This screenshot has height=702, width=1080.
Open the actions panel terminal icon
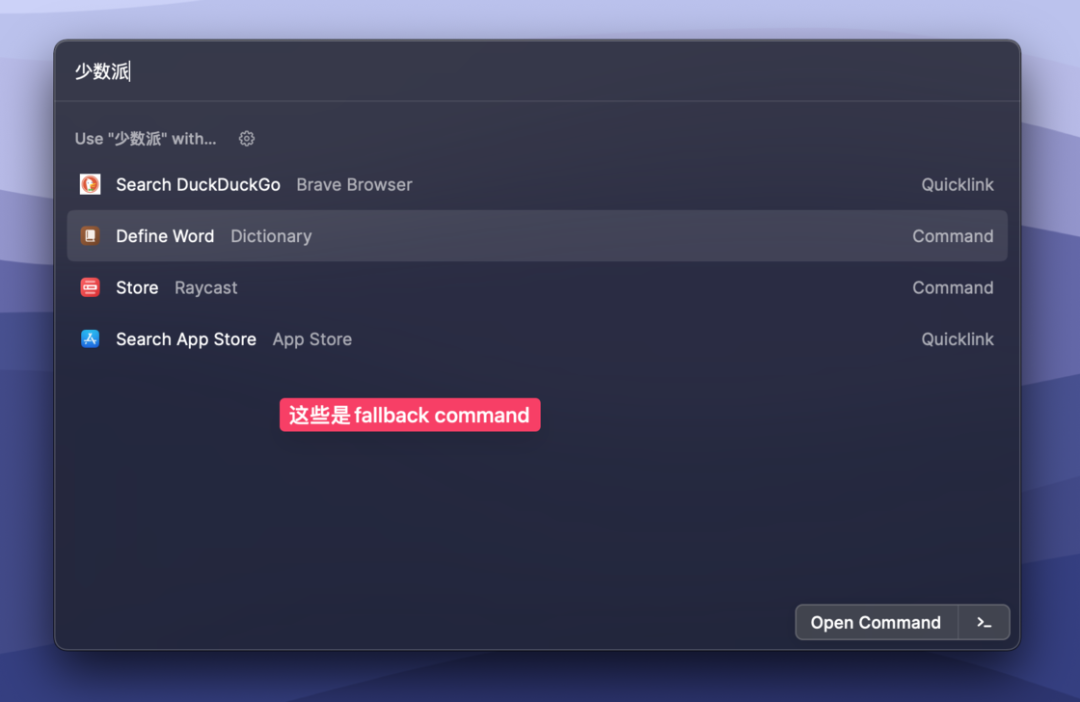pos(984,623)
